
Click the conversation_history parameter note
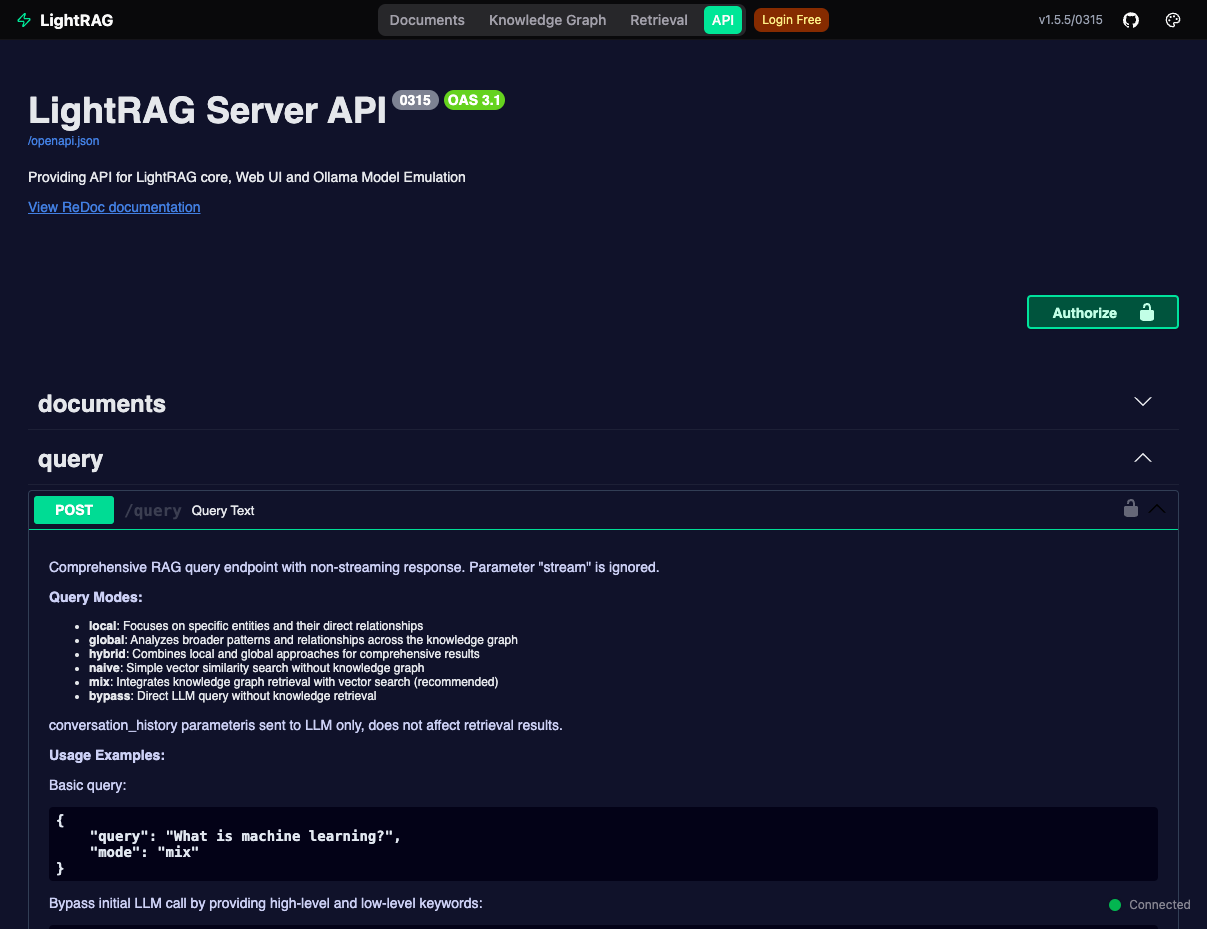(306, 725)
